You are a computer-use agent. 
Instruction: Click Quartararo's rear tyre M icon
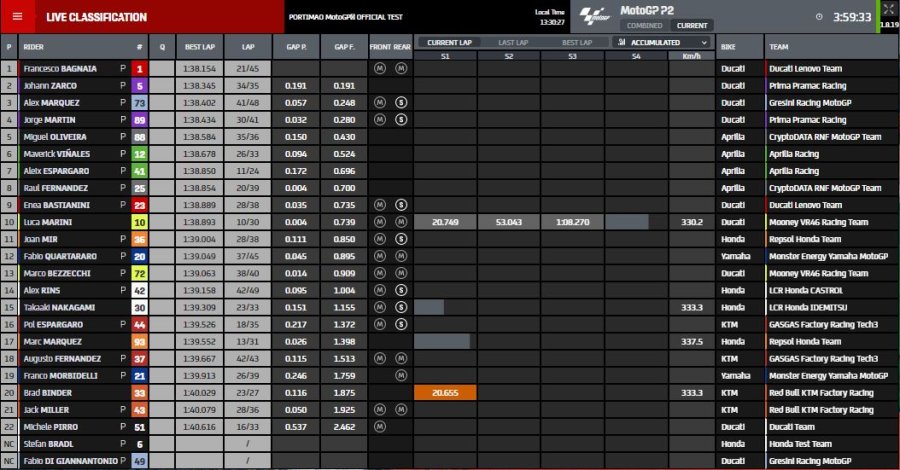click(401, 256)
